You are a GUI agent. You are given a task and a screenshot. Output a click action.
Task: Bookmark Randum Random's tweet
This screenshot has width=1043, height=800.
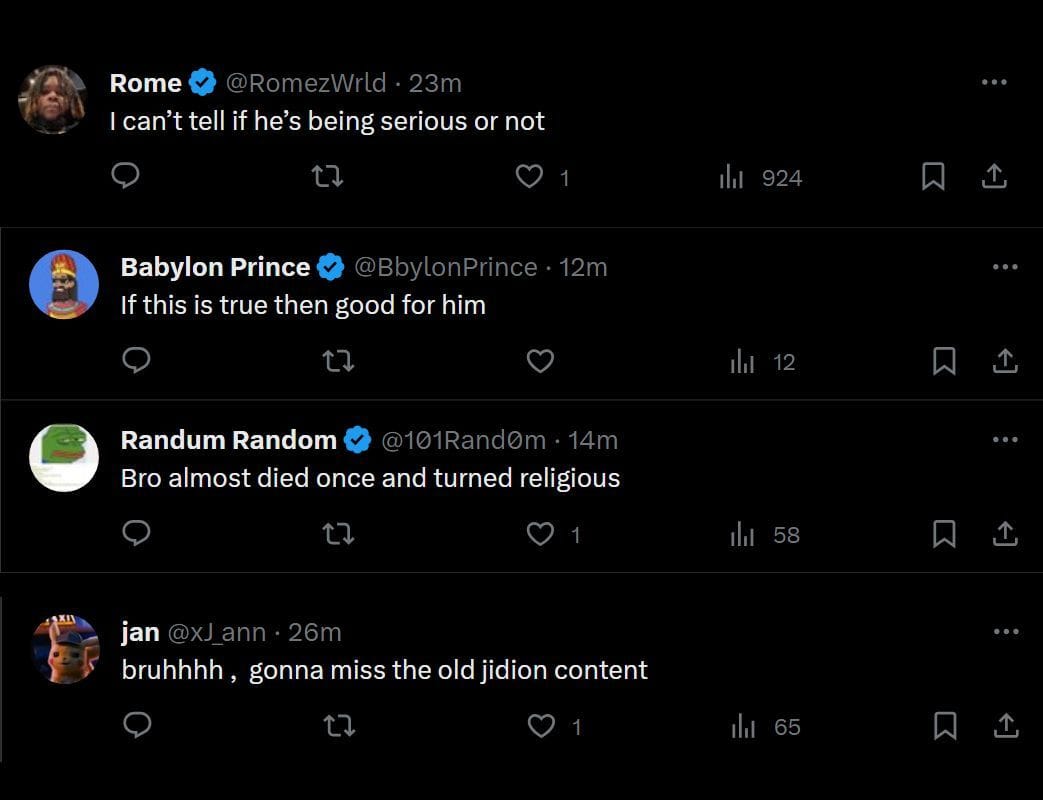point(943,535)
